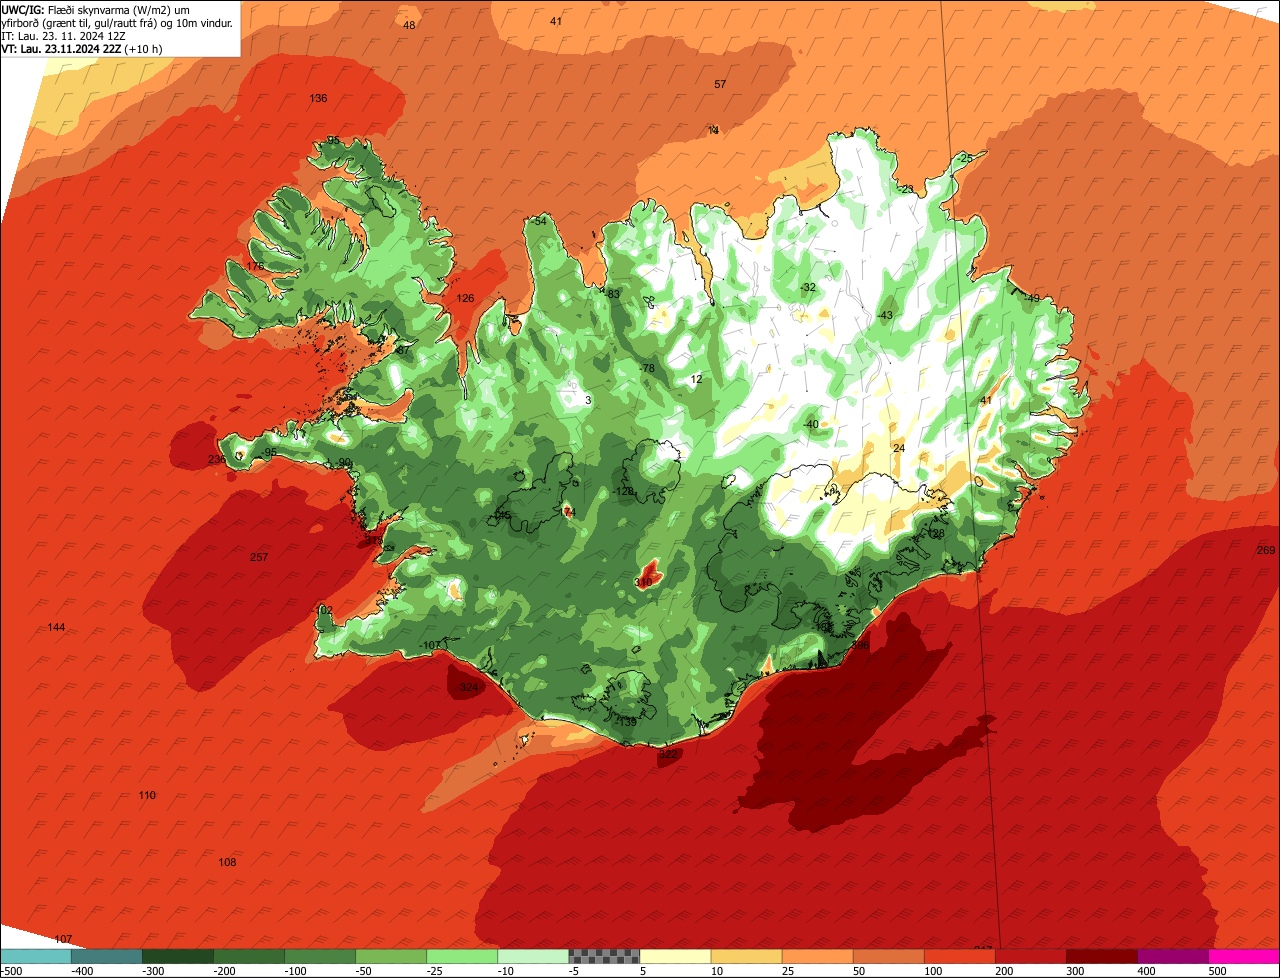Click the map value 176

pyautogui.click(x=255, y=267)
